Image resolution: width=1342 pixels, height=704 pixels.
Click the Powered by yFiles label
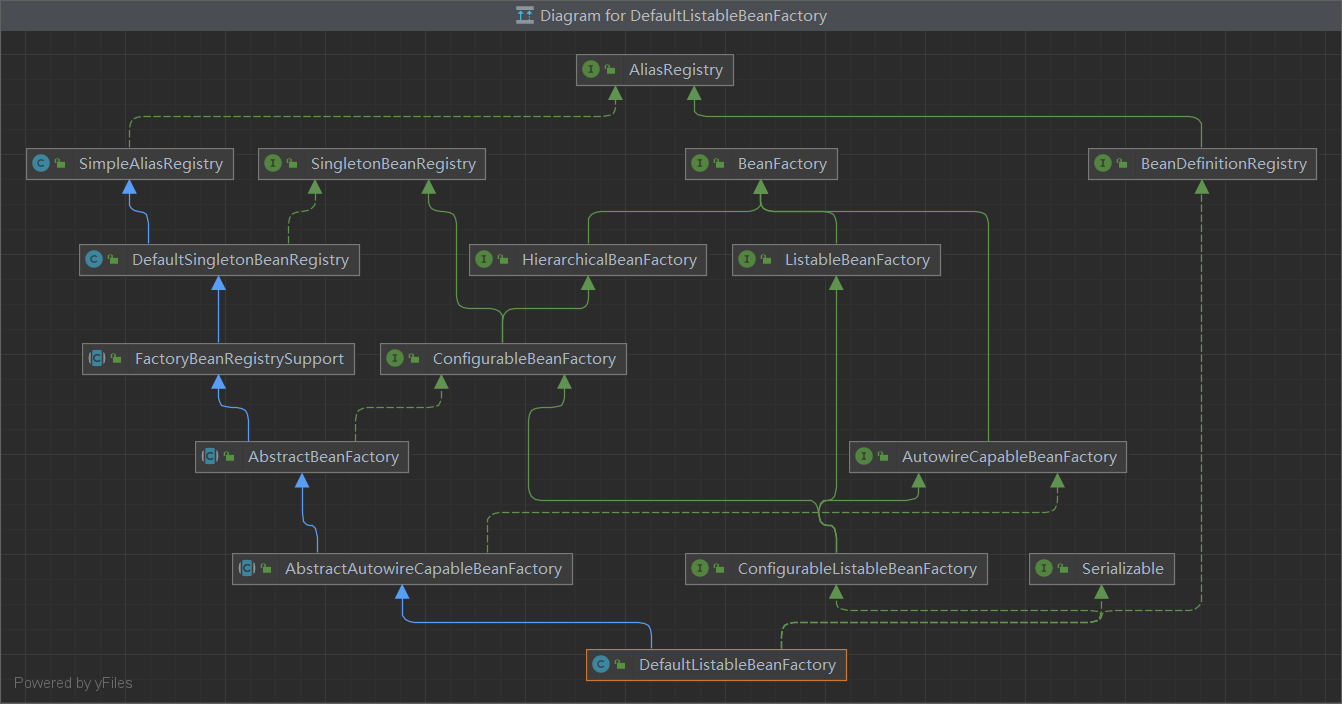point(73,683)
